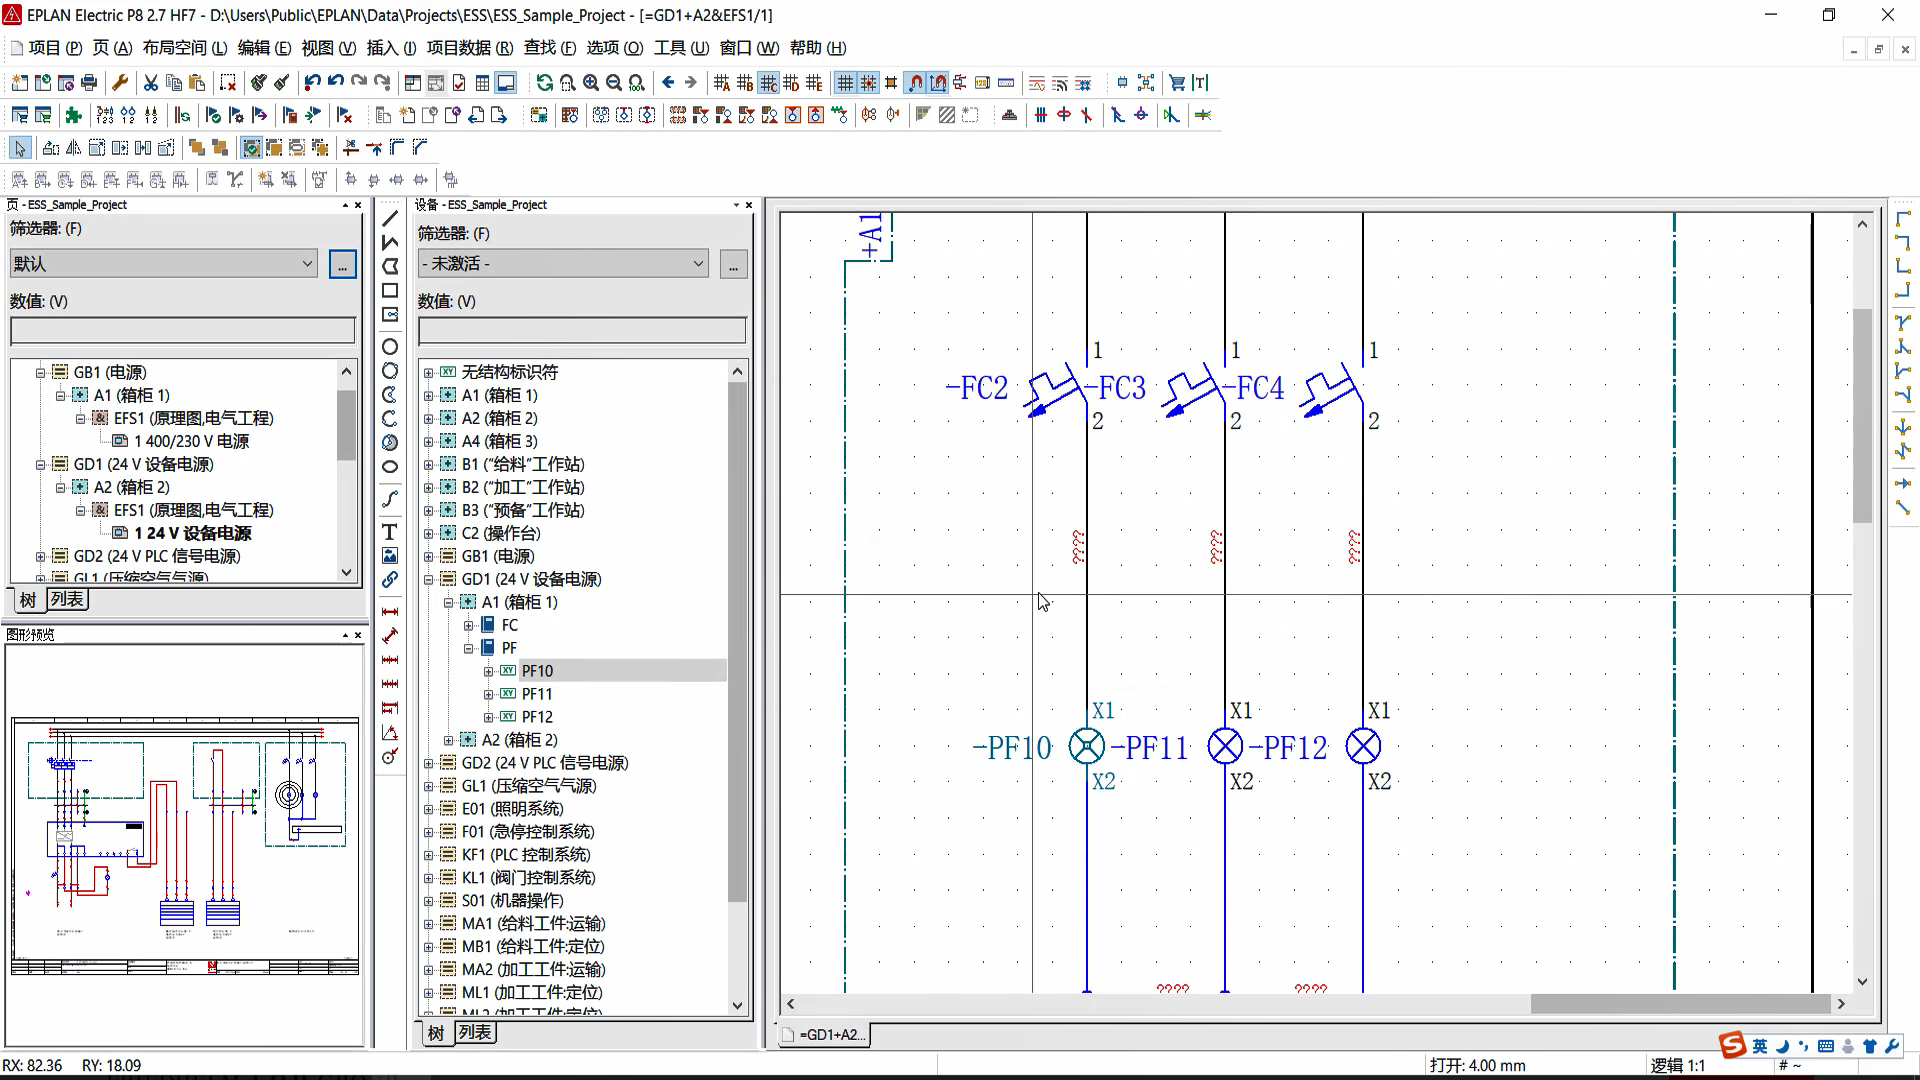Expand the FC node under A1
The height and width of the screenshot is (1080, 1920).
coord(468,625)
